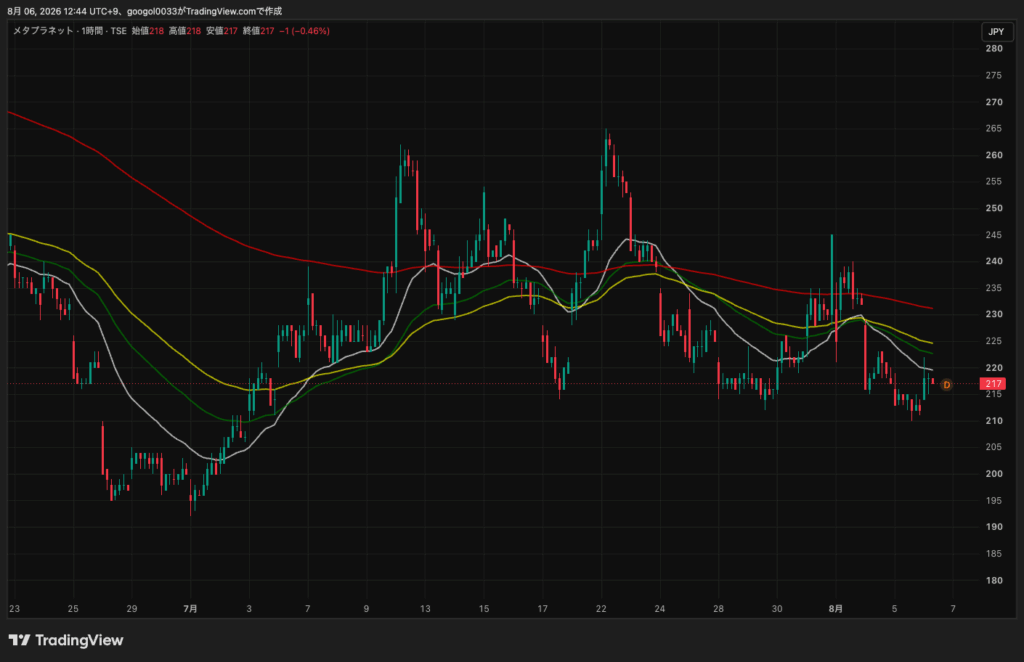Click the 15 date label on time axis

[x=484, y=608]
